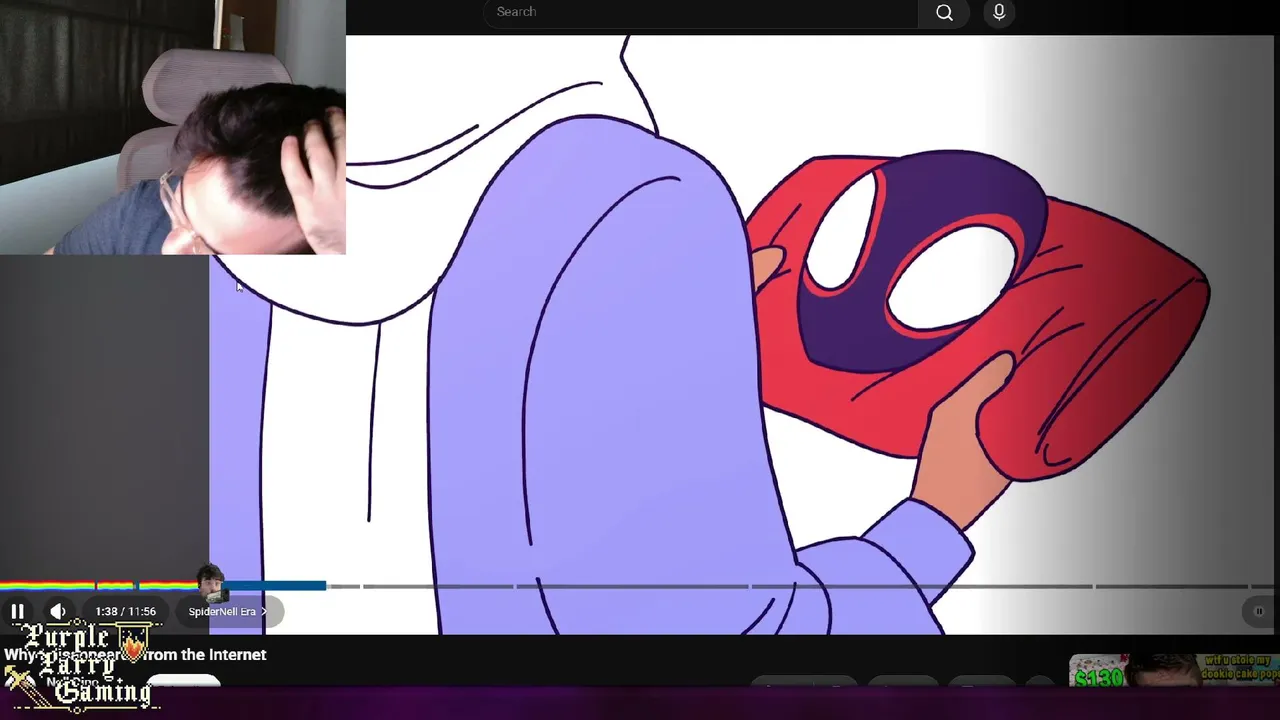The width and height of the screenshot is (1280, 720).
Task: Click the magnifier search button
Action: (945, 12)
